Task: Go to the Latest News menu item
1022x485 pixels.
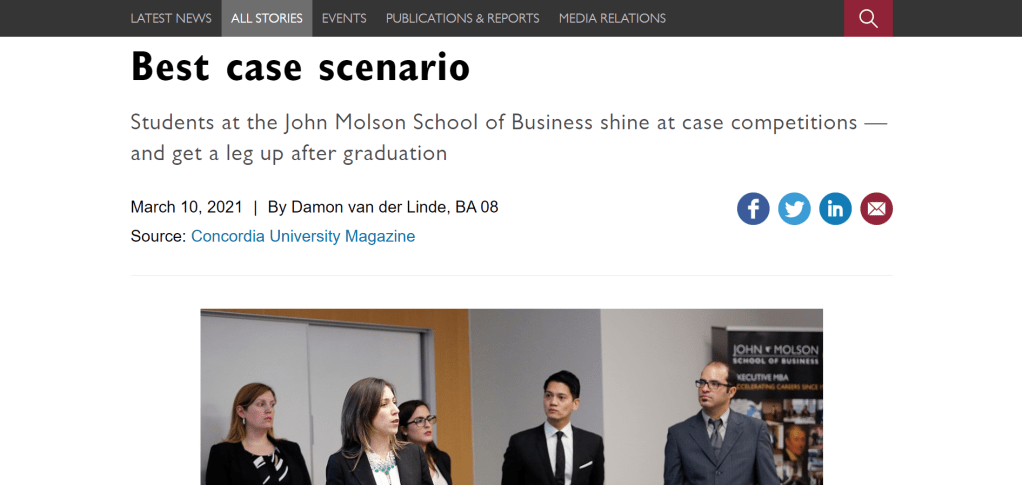Action: [x=171, y=18]
